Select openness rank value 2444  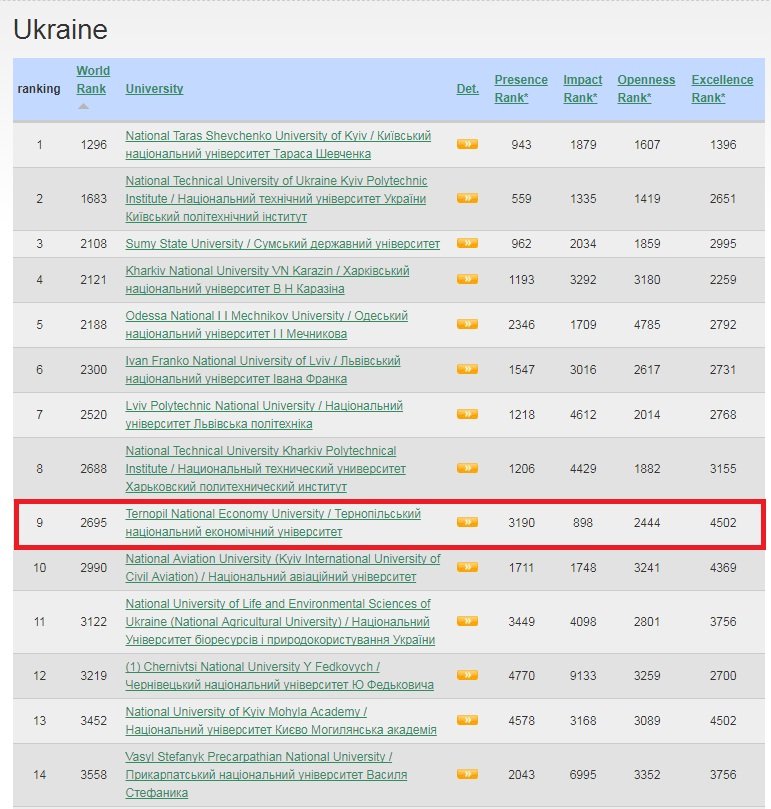coord(647,523)
